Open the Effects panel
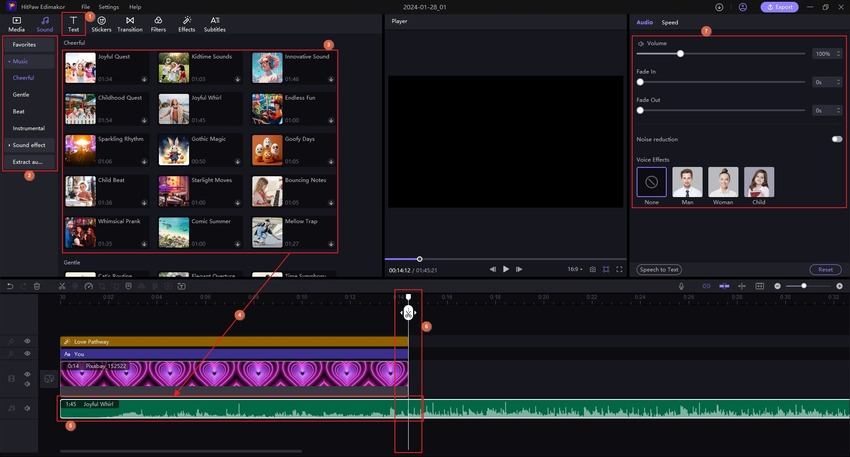This screenshot has height=457, width=850. pos(186,24)
